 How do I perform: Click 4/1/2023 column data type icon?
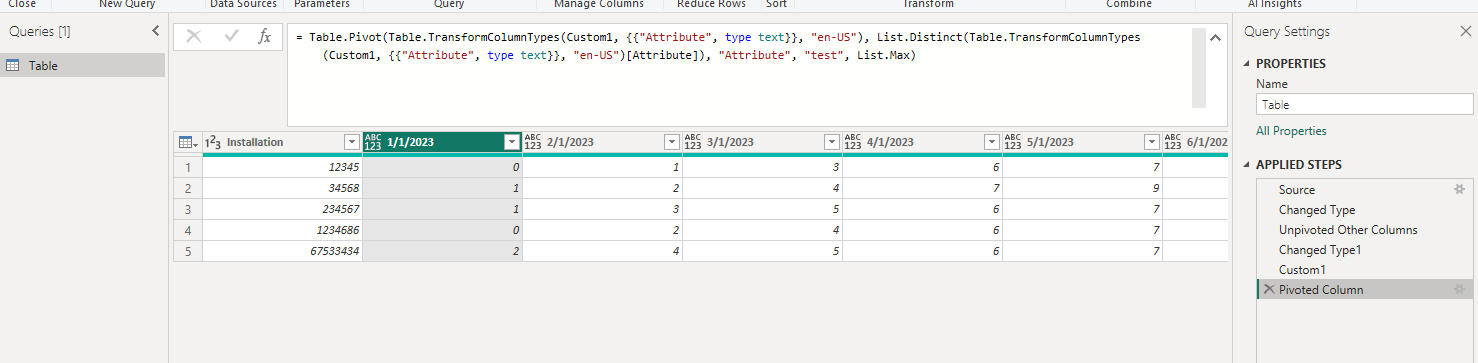pos(853,142)
